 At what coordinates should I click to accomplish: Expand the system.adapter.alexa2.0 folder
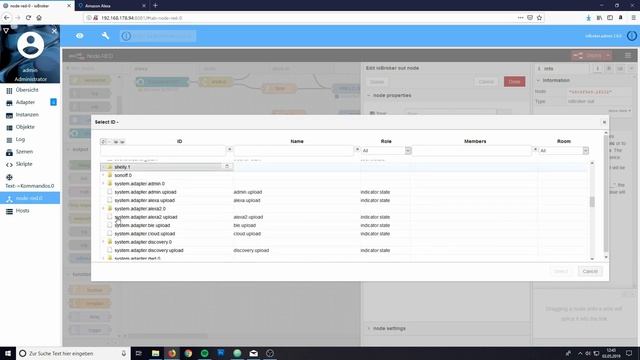103,209
